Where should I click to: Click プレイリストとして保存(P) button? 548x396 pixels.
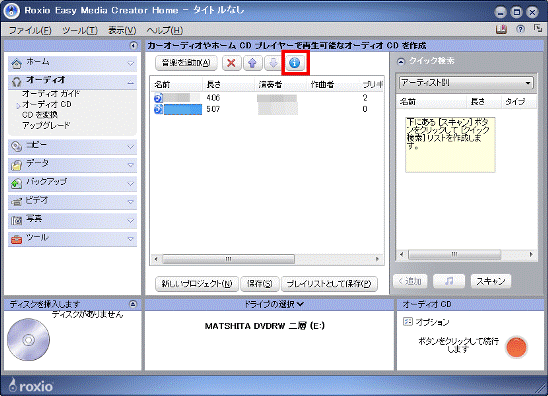click(329, 283)
